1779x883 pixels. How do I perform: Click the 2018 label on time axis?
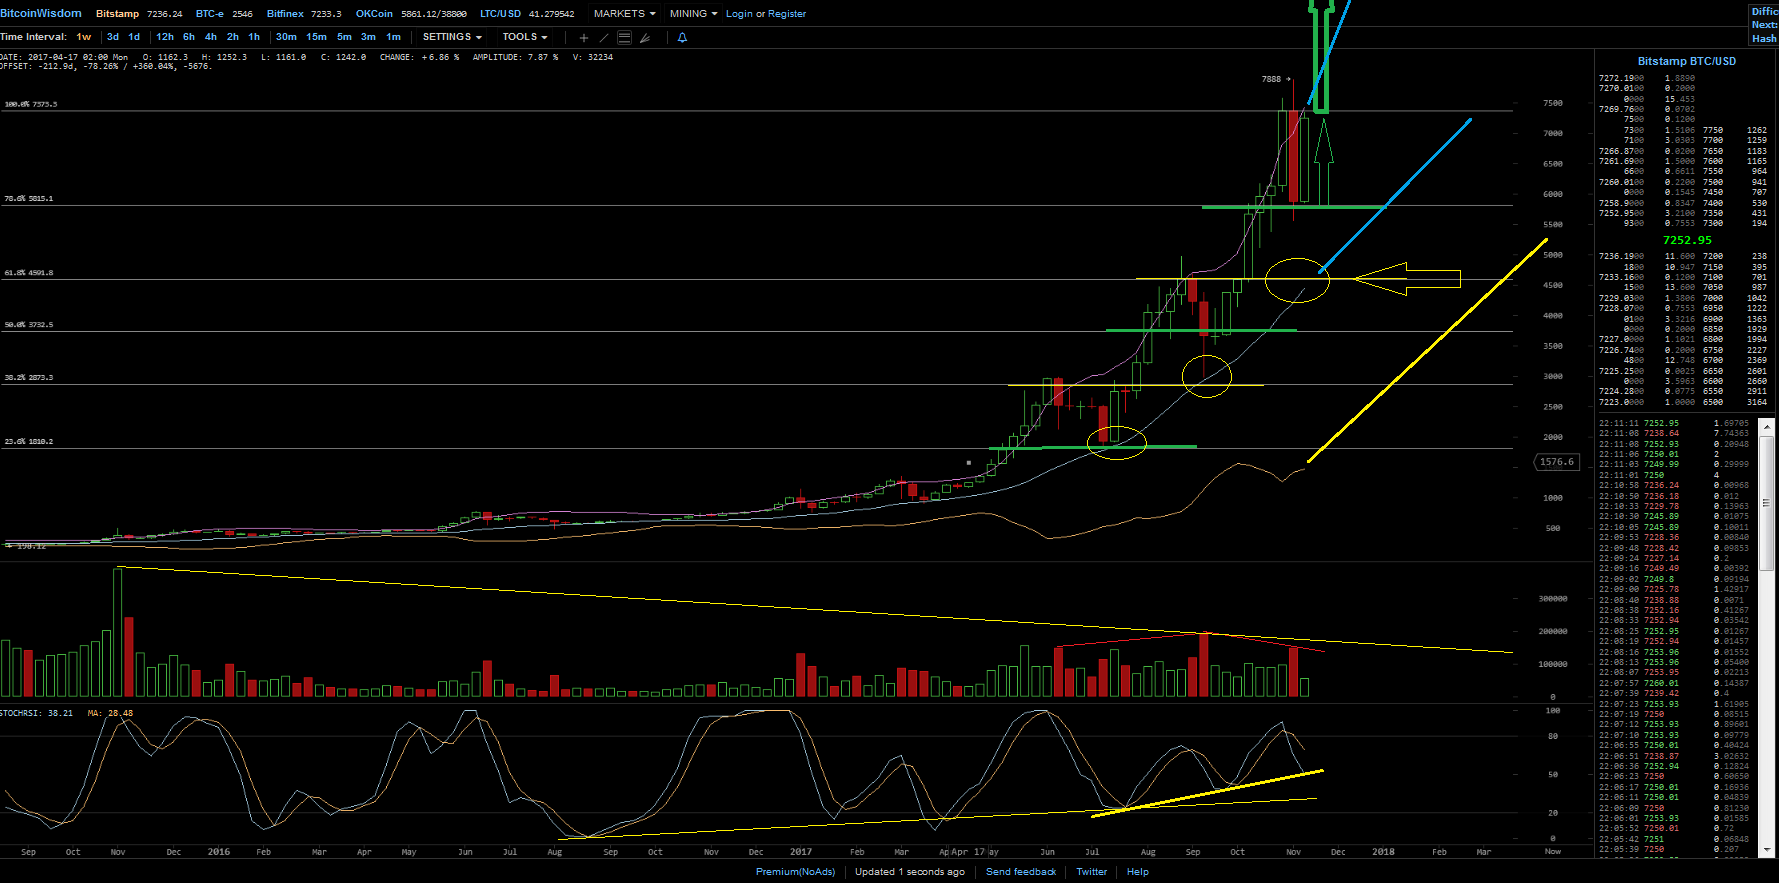point(1383,852)
